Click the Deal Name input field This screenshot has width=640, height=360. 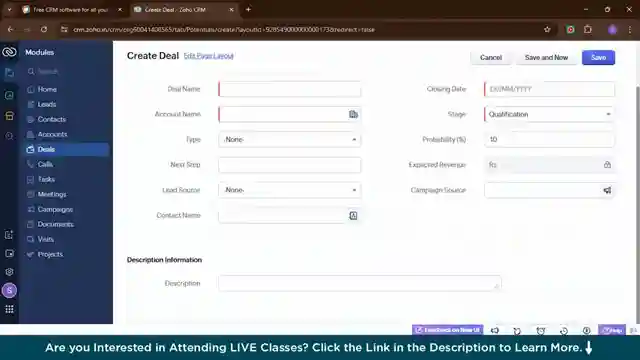coord(289,89)
